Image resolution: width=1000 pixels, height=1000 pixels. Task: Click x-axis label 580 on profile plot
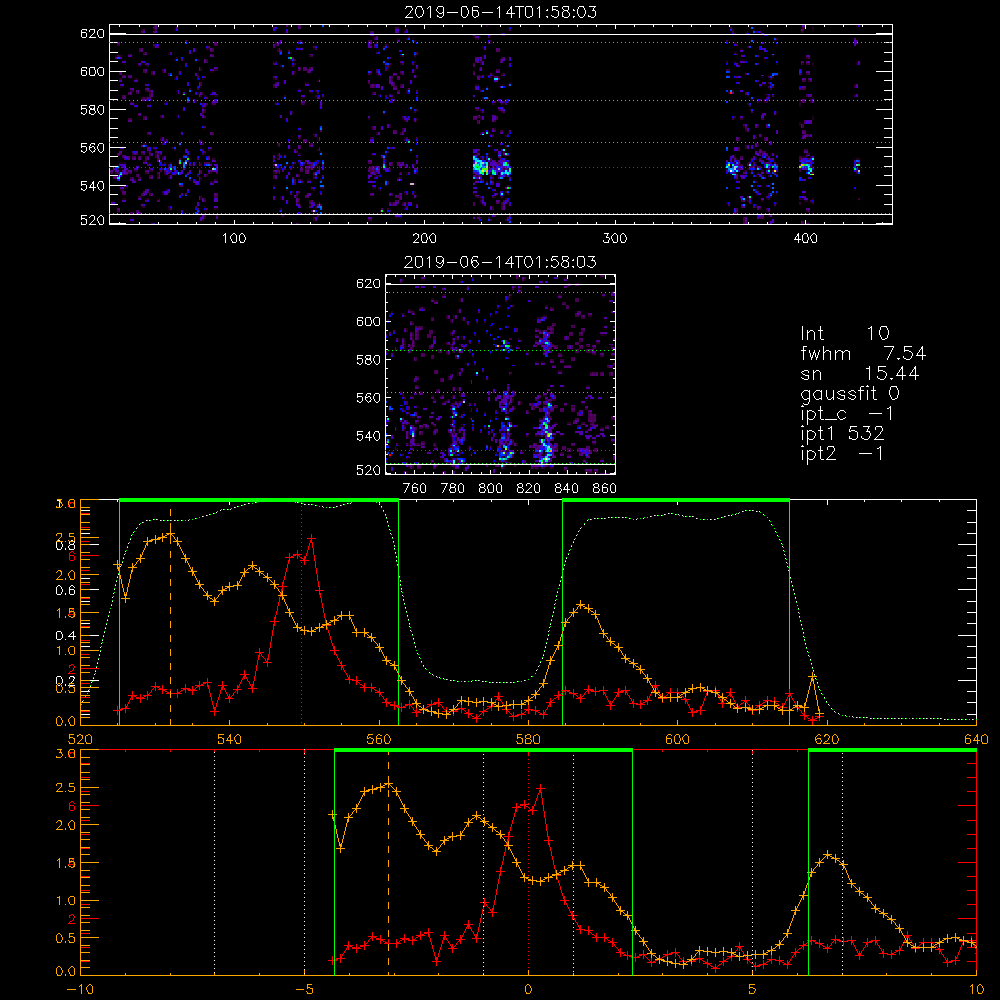pyautogui.click(x=529, y=740)
